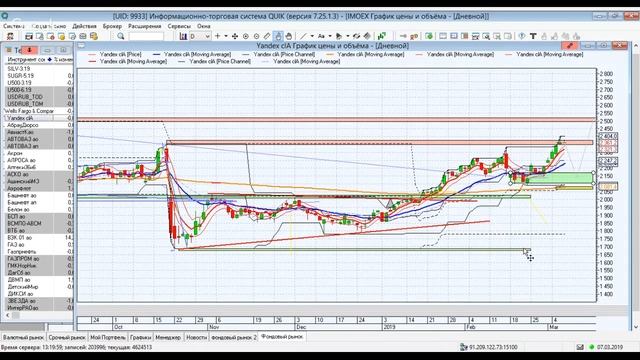Screen dimensions: 640x360
Task: Click the Инструмент column header in left table
Action: pos(26,60)
